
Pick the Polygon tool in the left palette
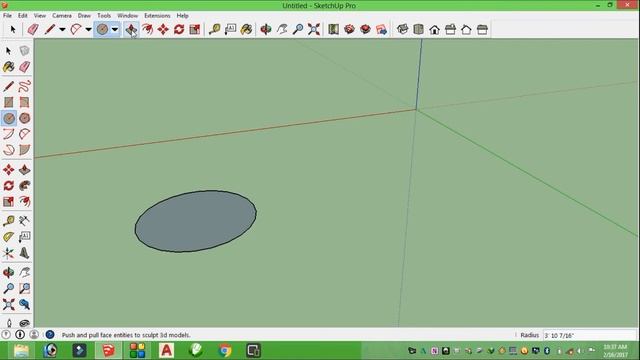(x=24, y=118)
